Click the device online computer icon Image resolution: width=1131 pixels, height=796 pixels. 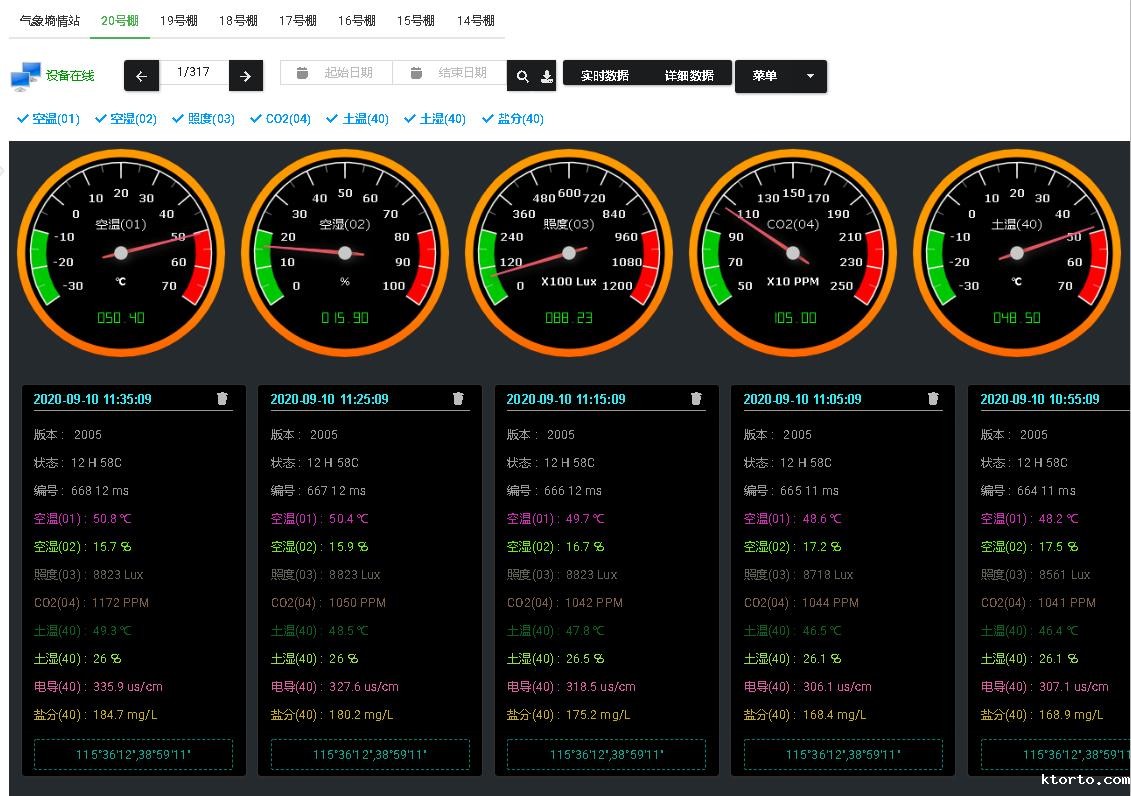(x=25, y=76)
